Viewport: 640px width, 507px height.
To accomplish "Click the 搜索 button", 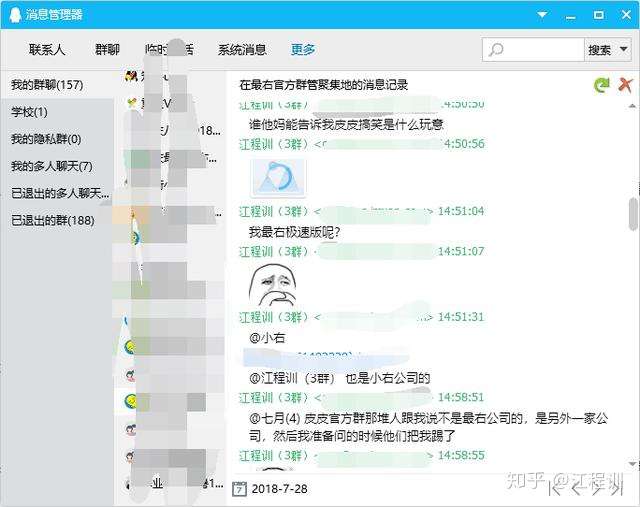I will pyautogui.click(x=599, y=50).
